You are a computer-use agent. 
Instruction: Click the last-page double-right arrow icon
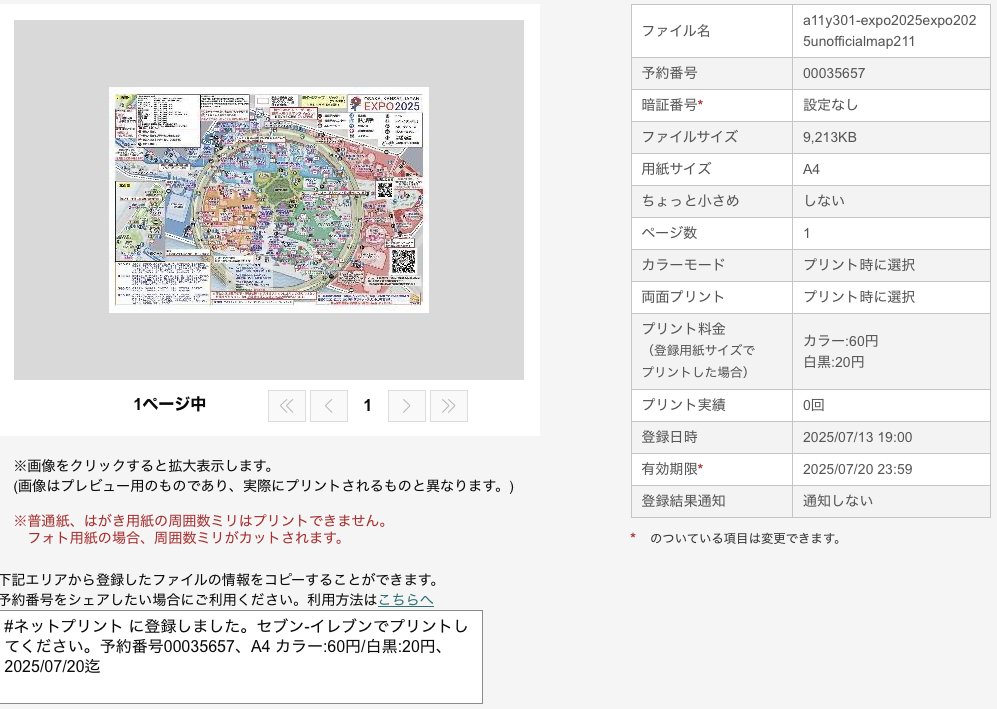pyautogui.click(x=448, y=405)
